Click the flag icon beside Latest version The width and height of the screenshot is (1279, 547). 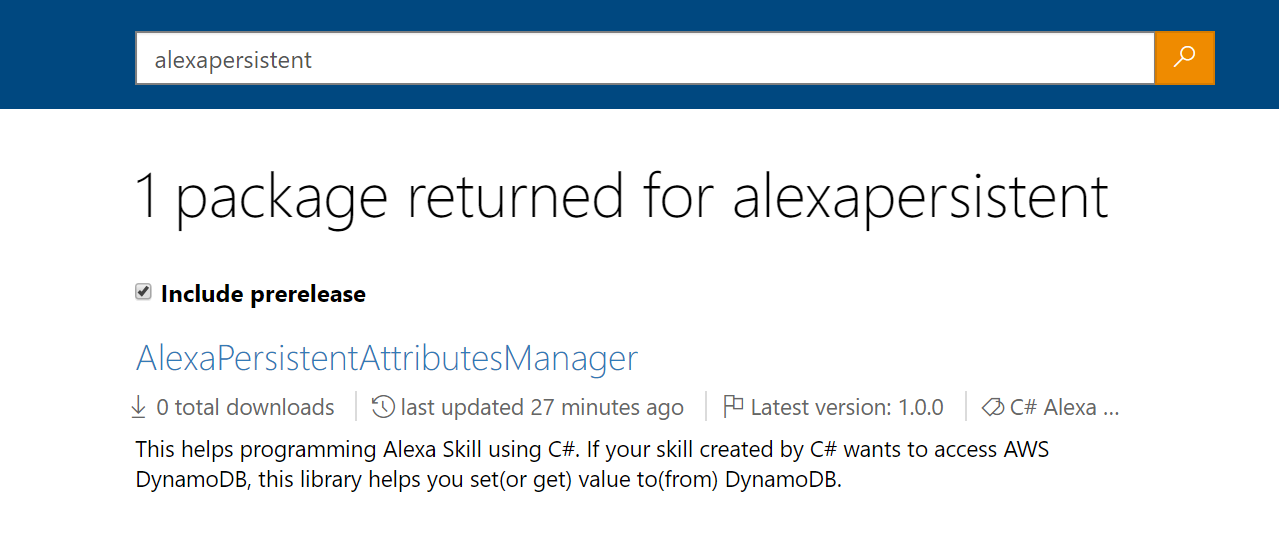coord(733,406)
